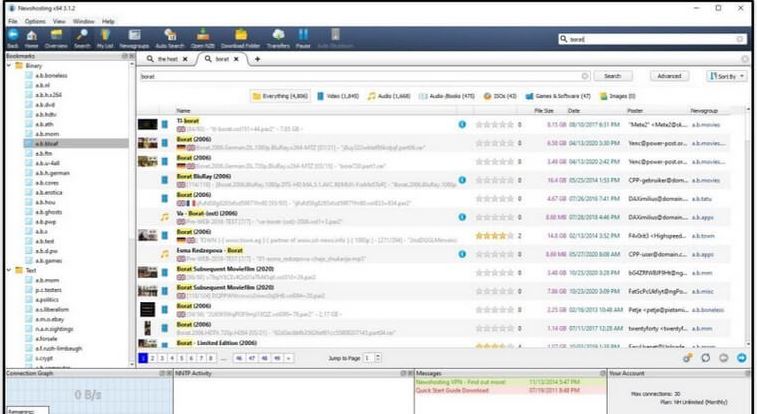Open the Sort By dropdown
The width and height of the screenshot is (757, 414).
coord(727,76)
